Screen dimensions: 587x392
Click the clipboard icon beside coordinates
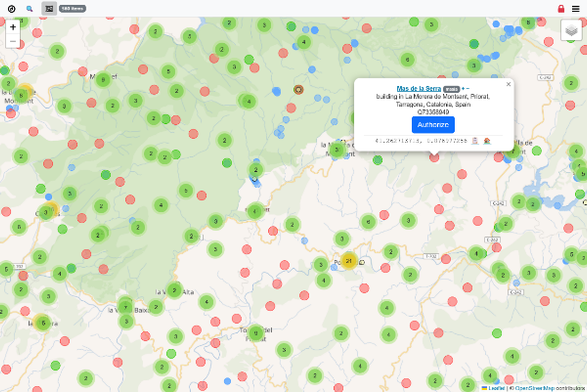click(x=475, y=141)
